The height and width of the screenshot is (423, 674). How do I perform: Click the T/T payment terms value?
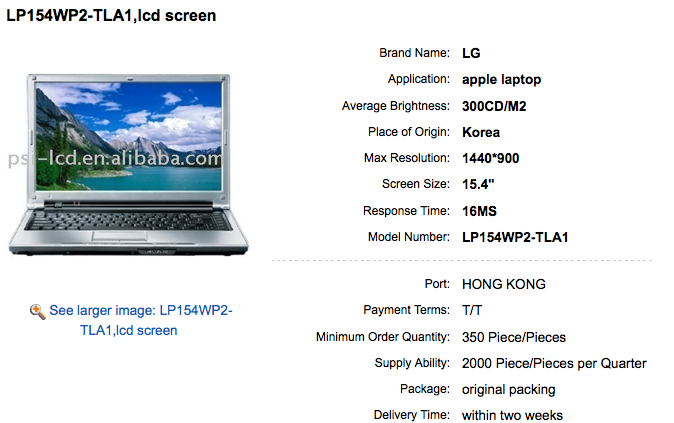pos(472,310)
